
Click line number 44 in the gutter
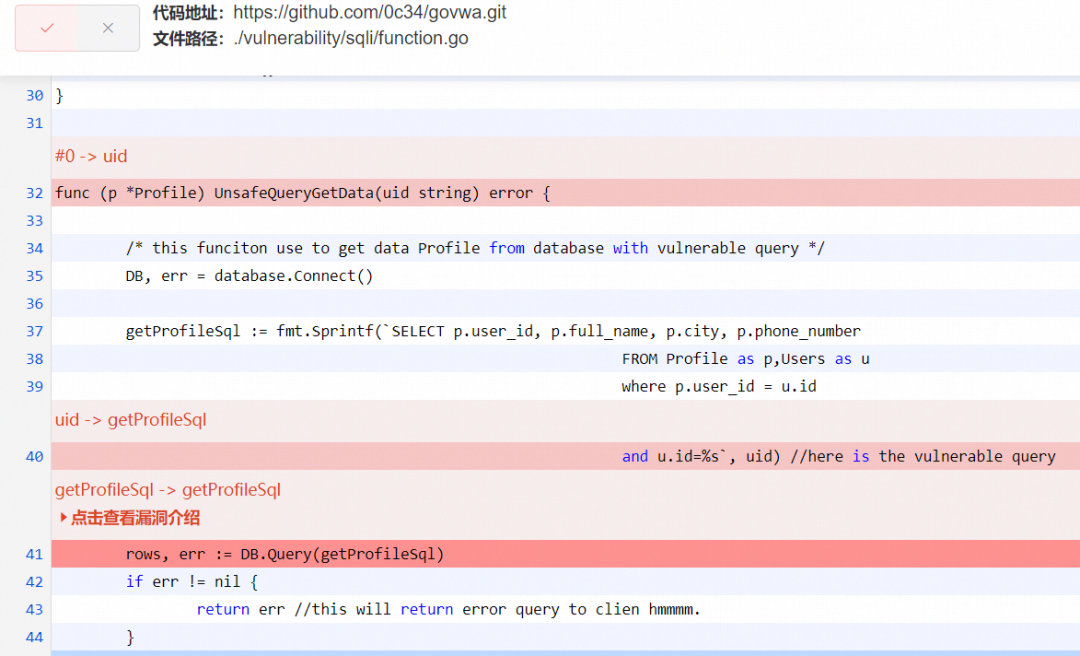(34, 637)
